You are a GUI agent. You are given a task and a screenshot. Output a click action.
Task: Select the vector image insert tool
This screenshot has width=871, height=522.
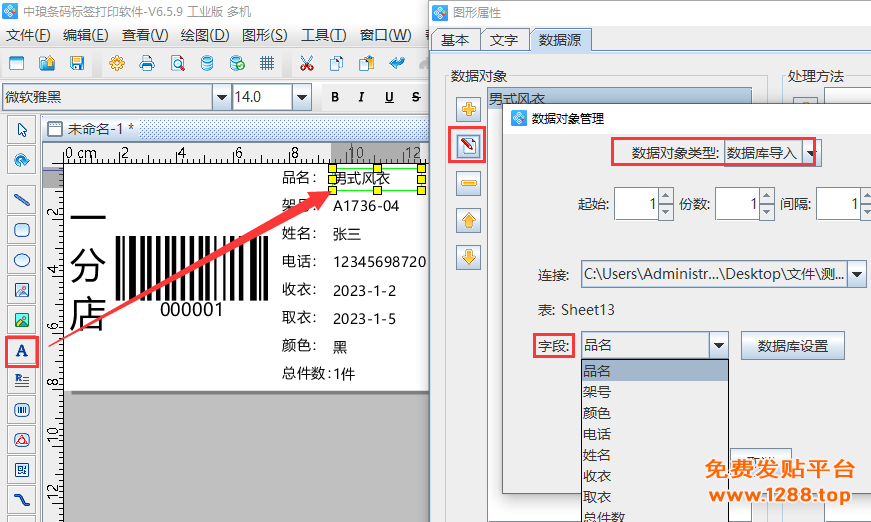point(22,290)
